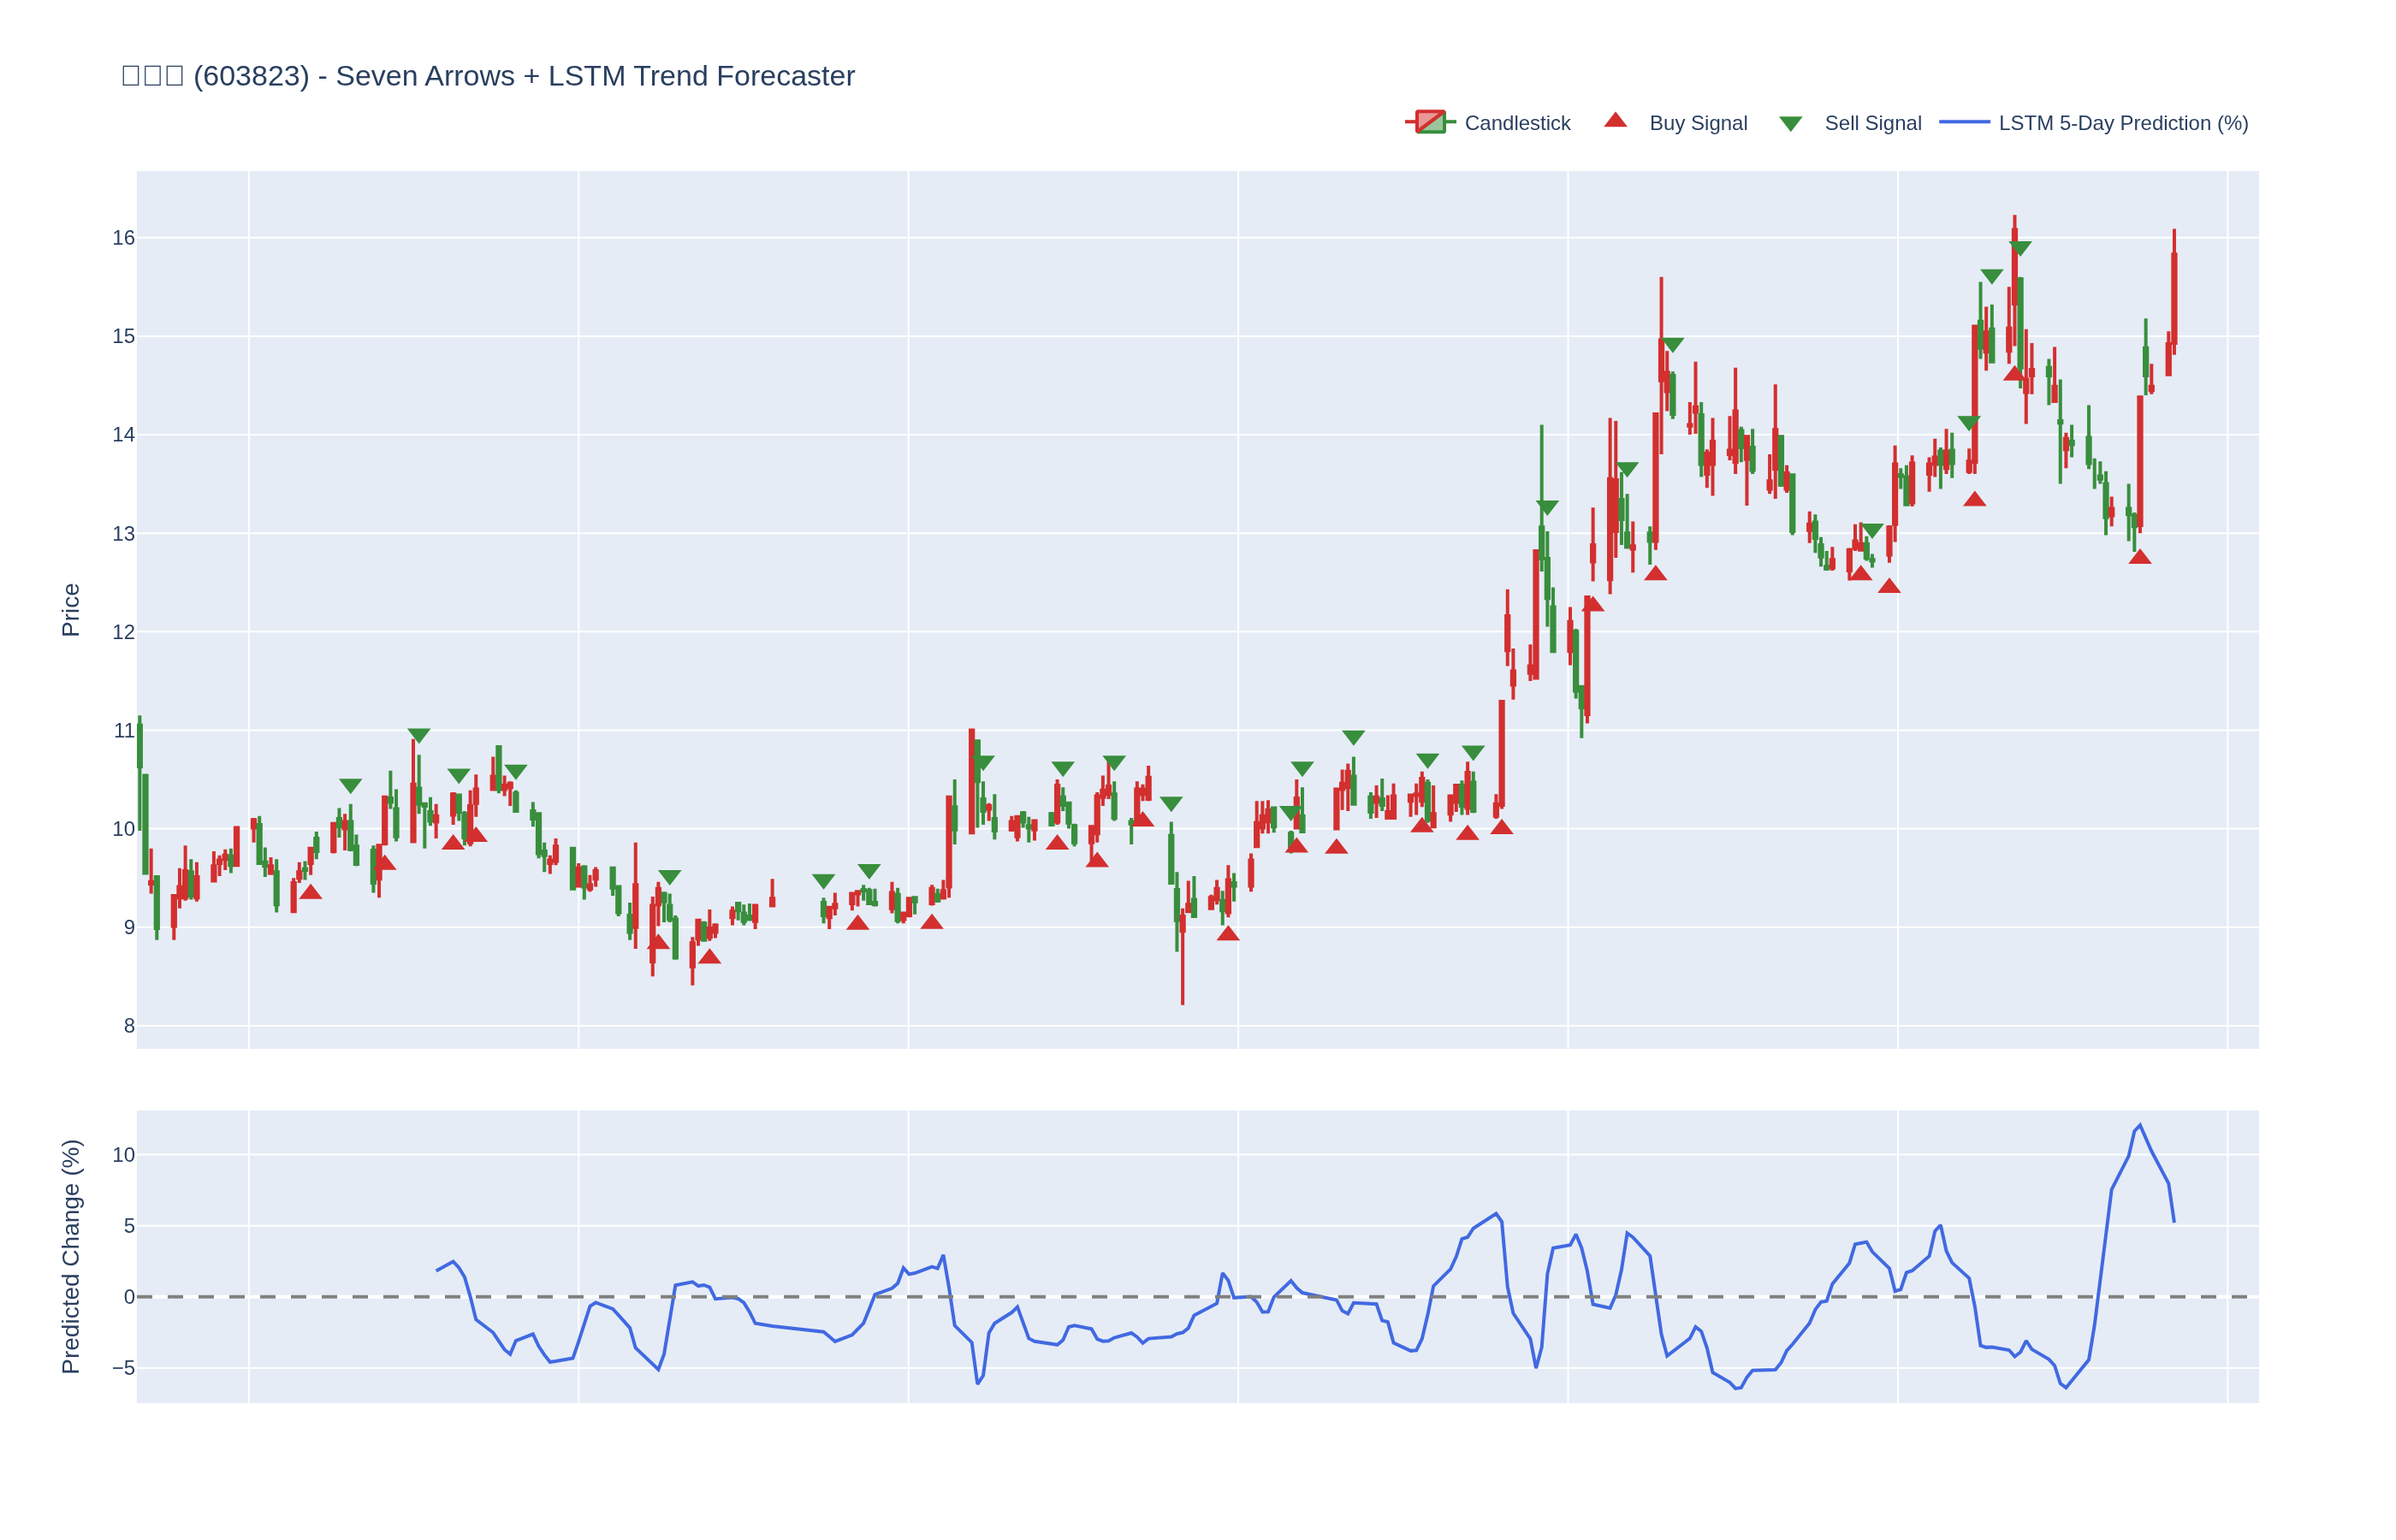
Task: Click the red Buy Signal triangle in legend
Action: (1615, 121)
